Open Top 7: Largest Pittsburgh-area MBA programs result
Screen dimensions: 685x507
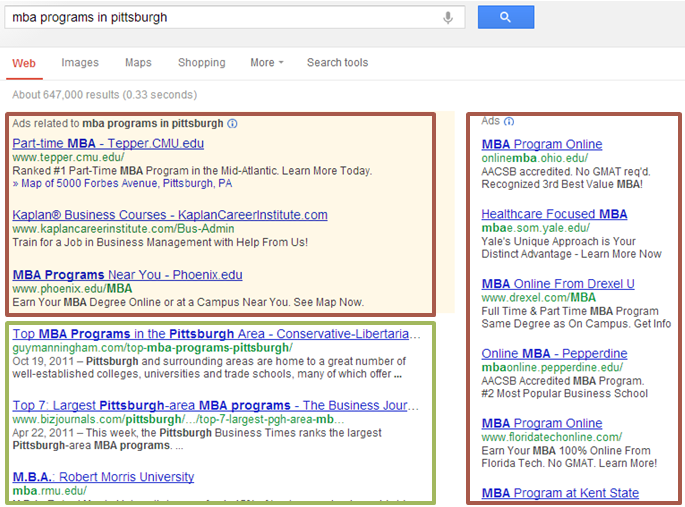[215, 405]
